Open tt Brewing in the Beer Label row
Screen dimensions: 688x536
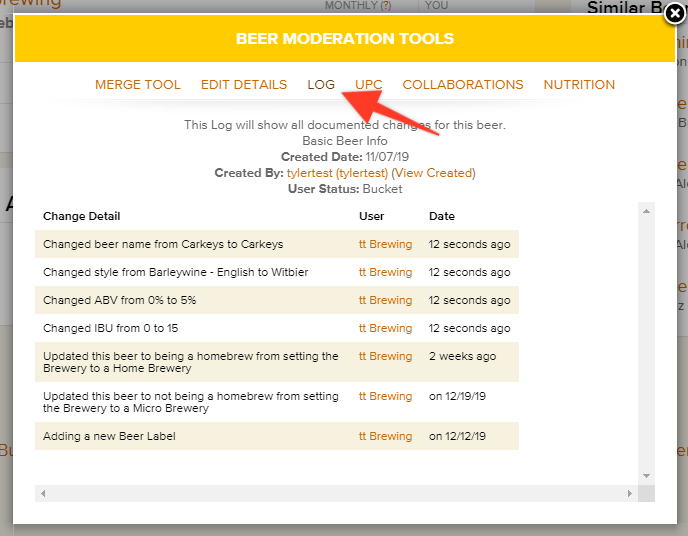click(385, 436)
